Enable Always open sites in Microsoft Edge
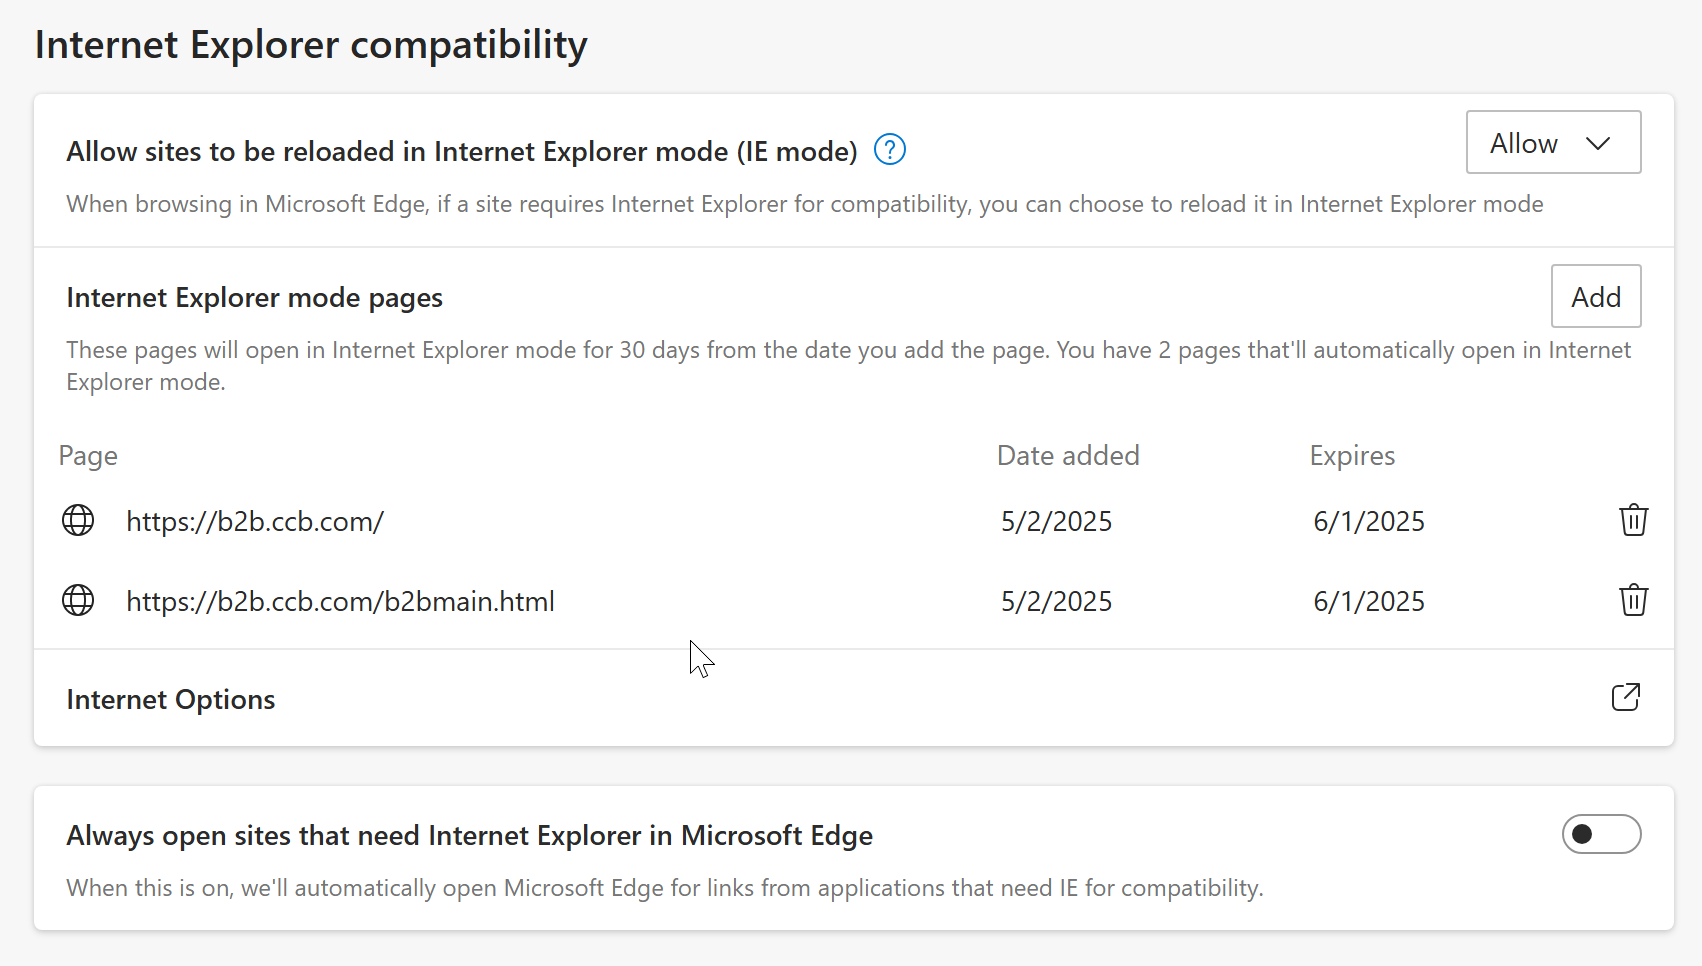 1601,834
